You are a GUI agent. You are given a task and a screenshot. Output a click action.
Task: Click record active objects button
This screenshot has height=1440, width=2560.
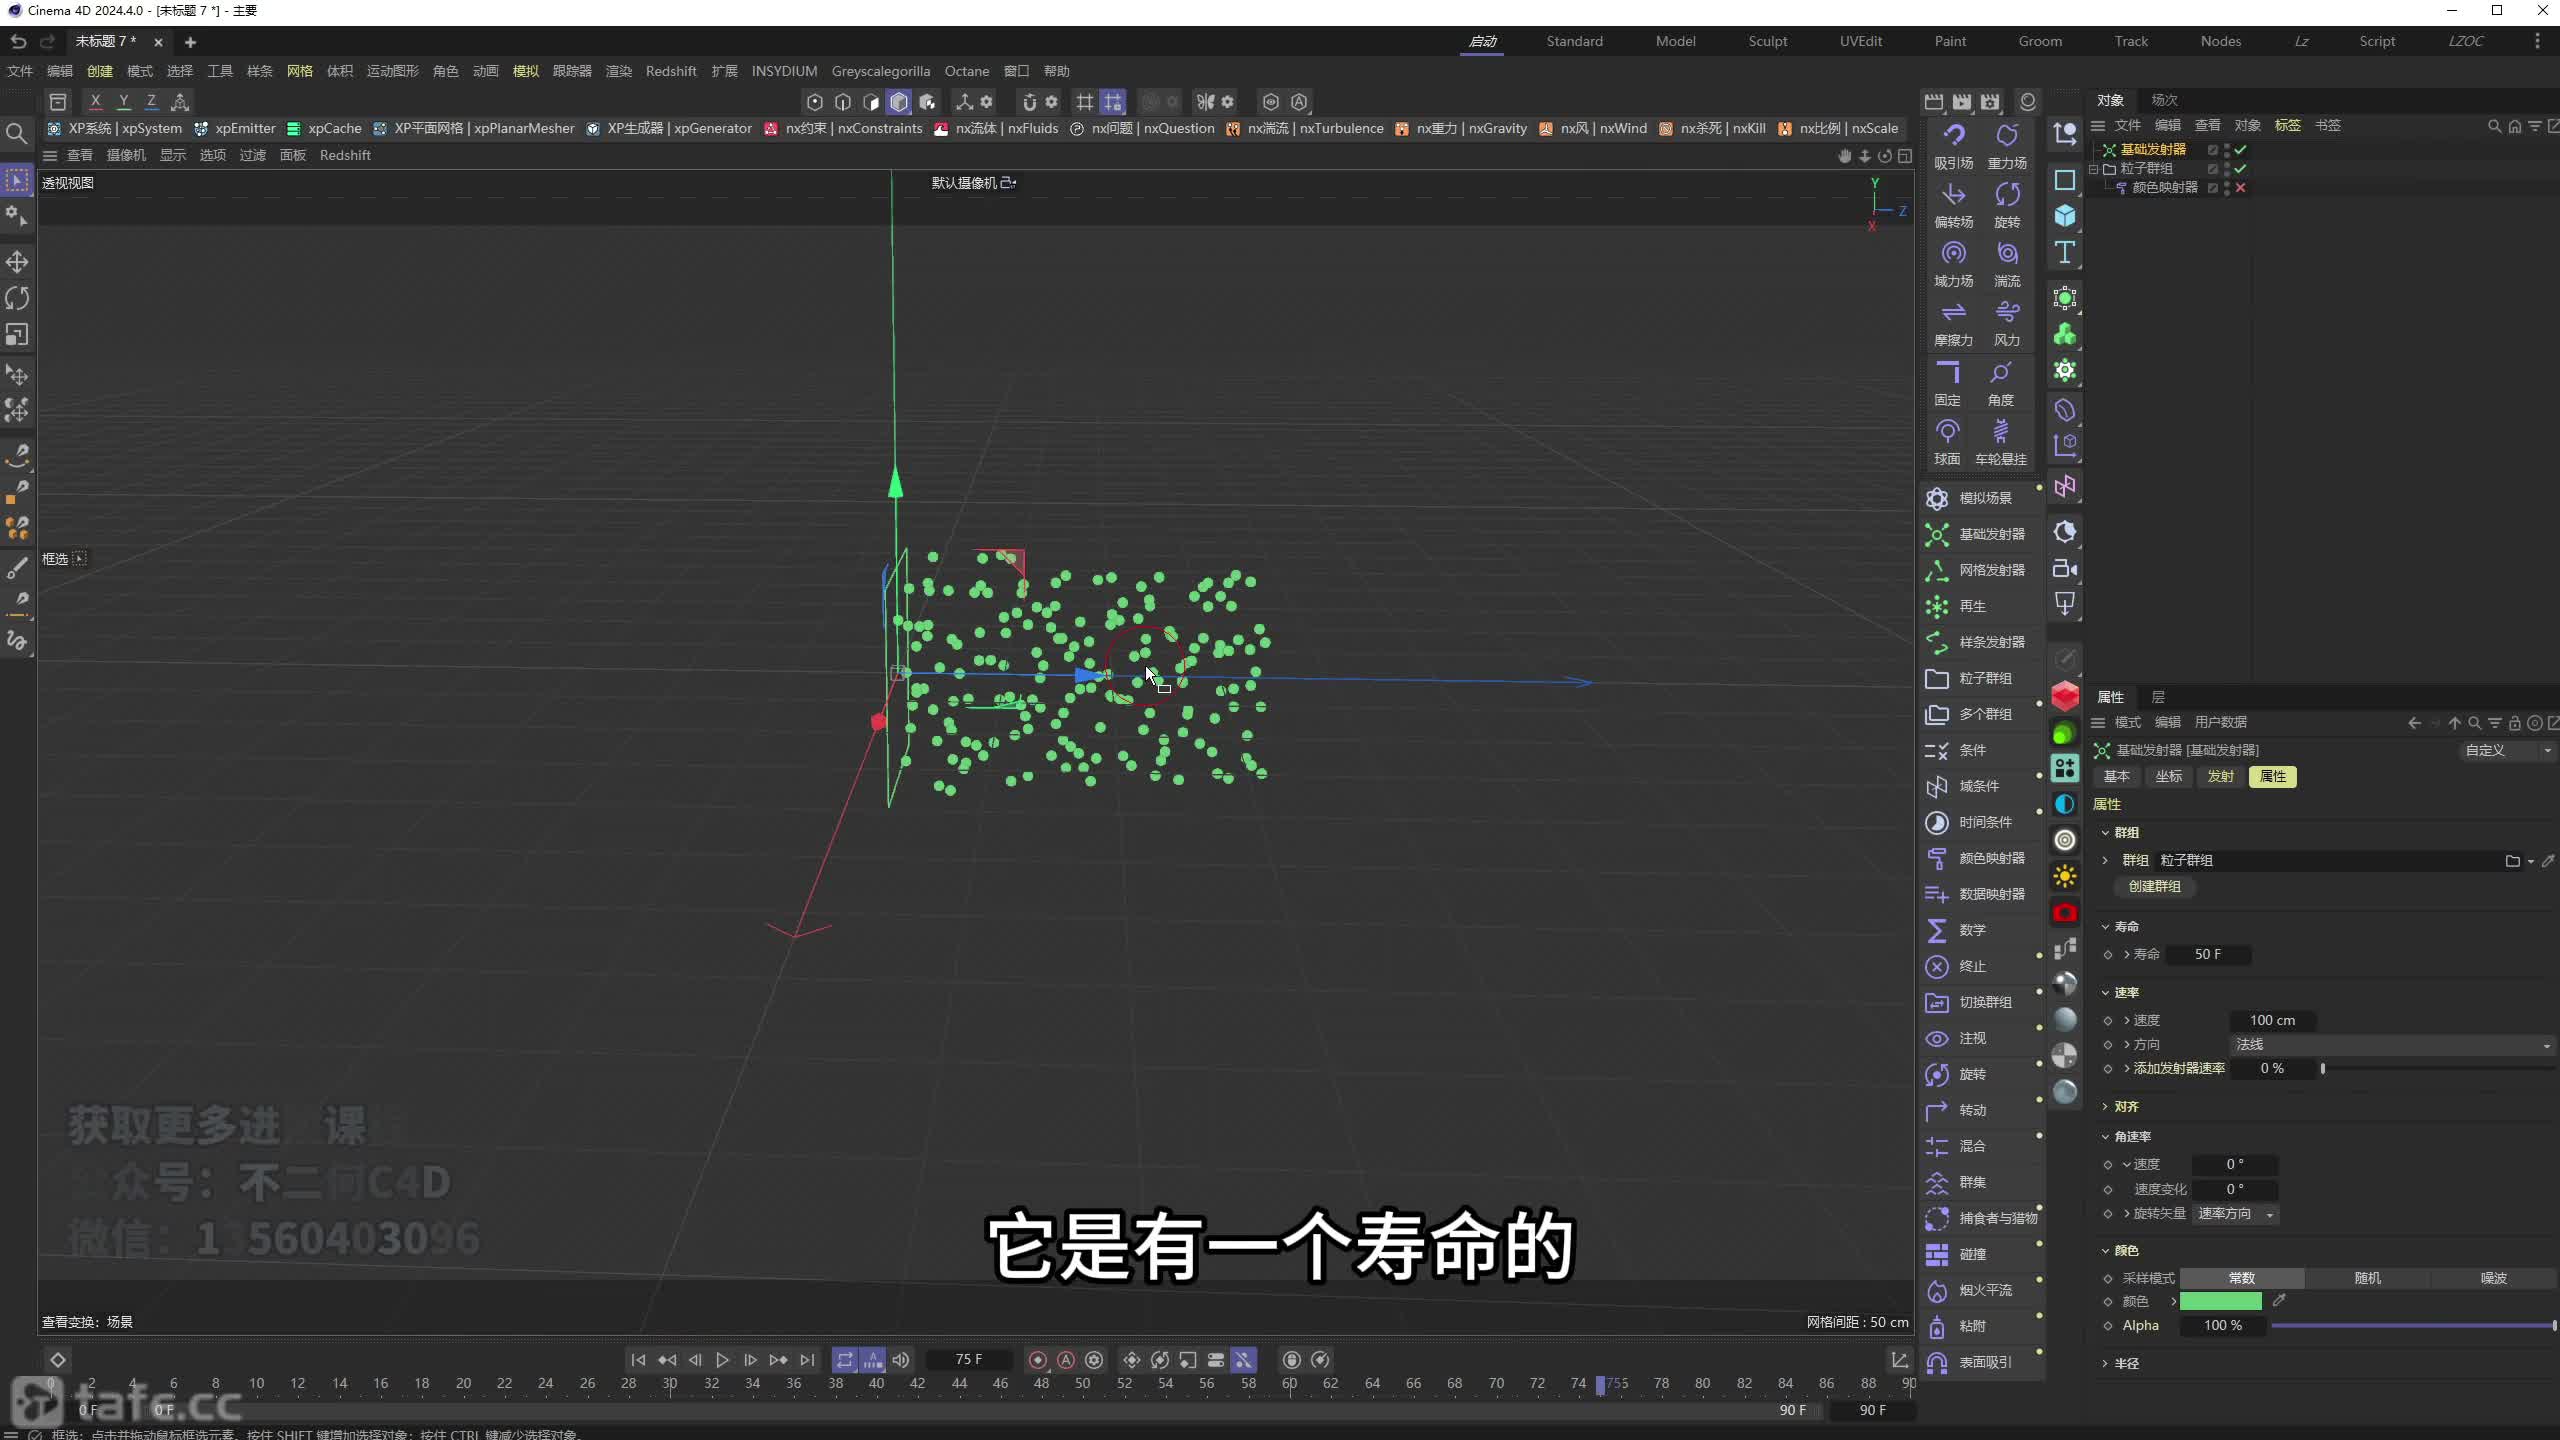click(x=1038, y=1360)
